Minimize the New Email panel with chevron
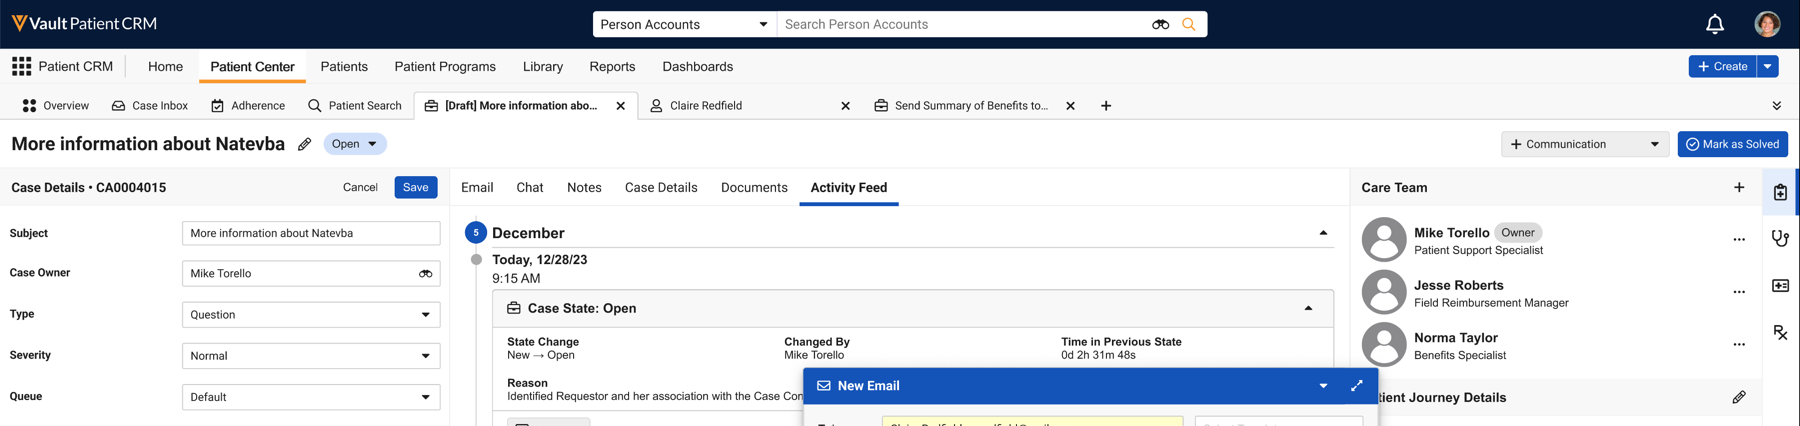Viewport: 1800px width, 426px height. [x=1323, y=386]
